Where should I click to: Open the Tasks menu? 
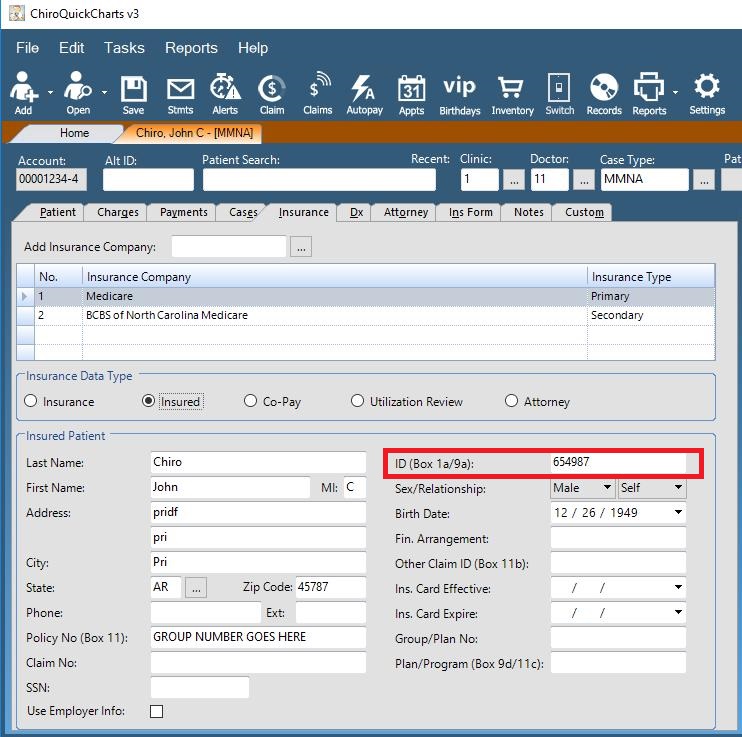[x=124, y=48]
